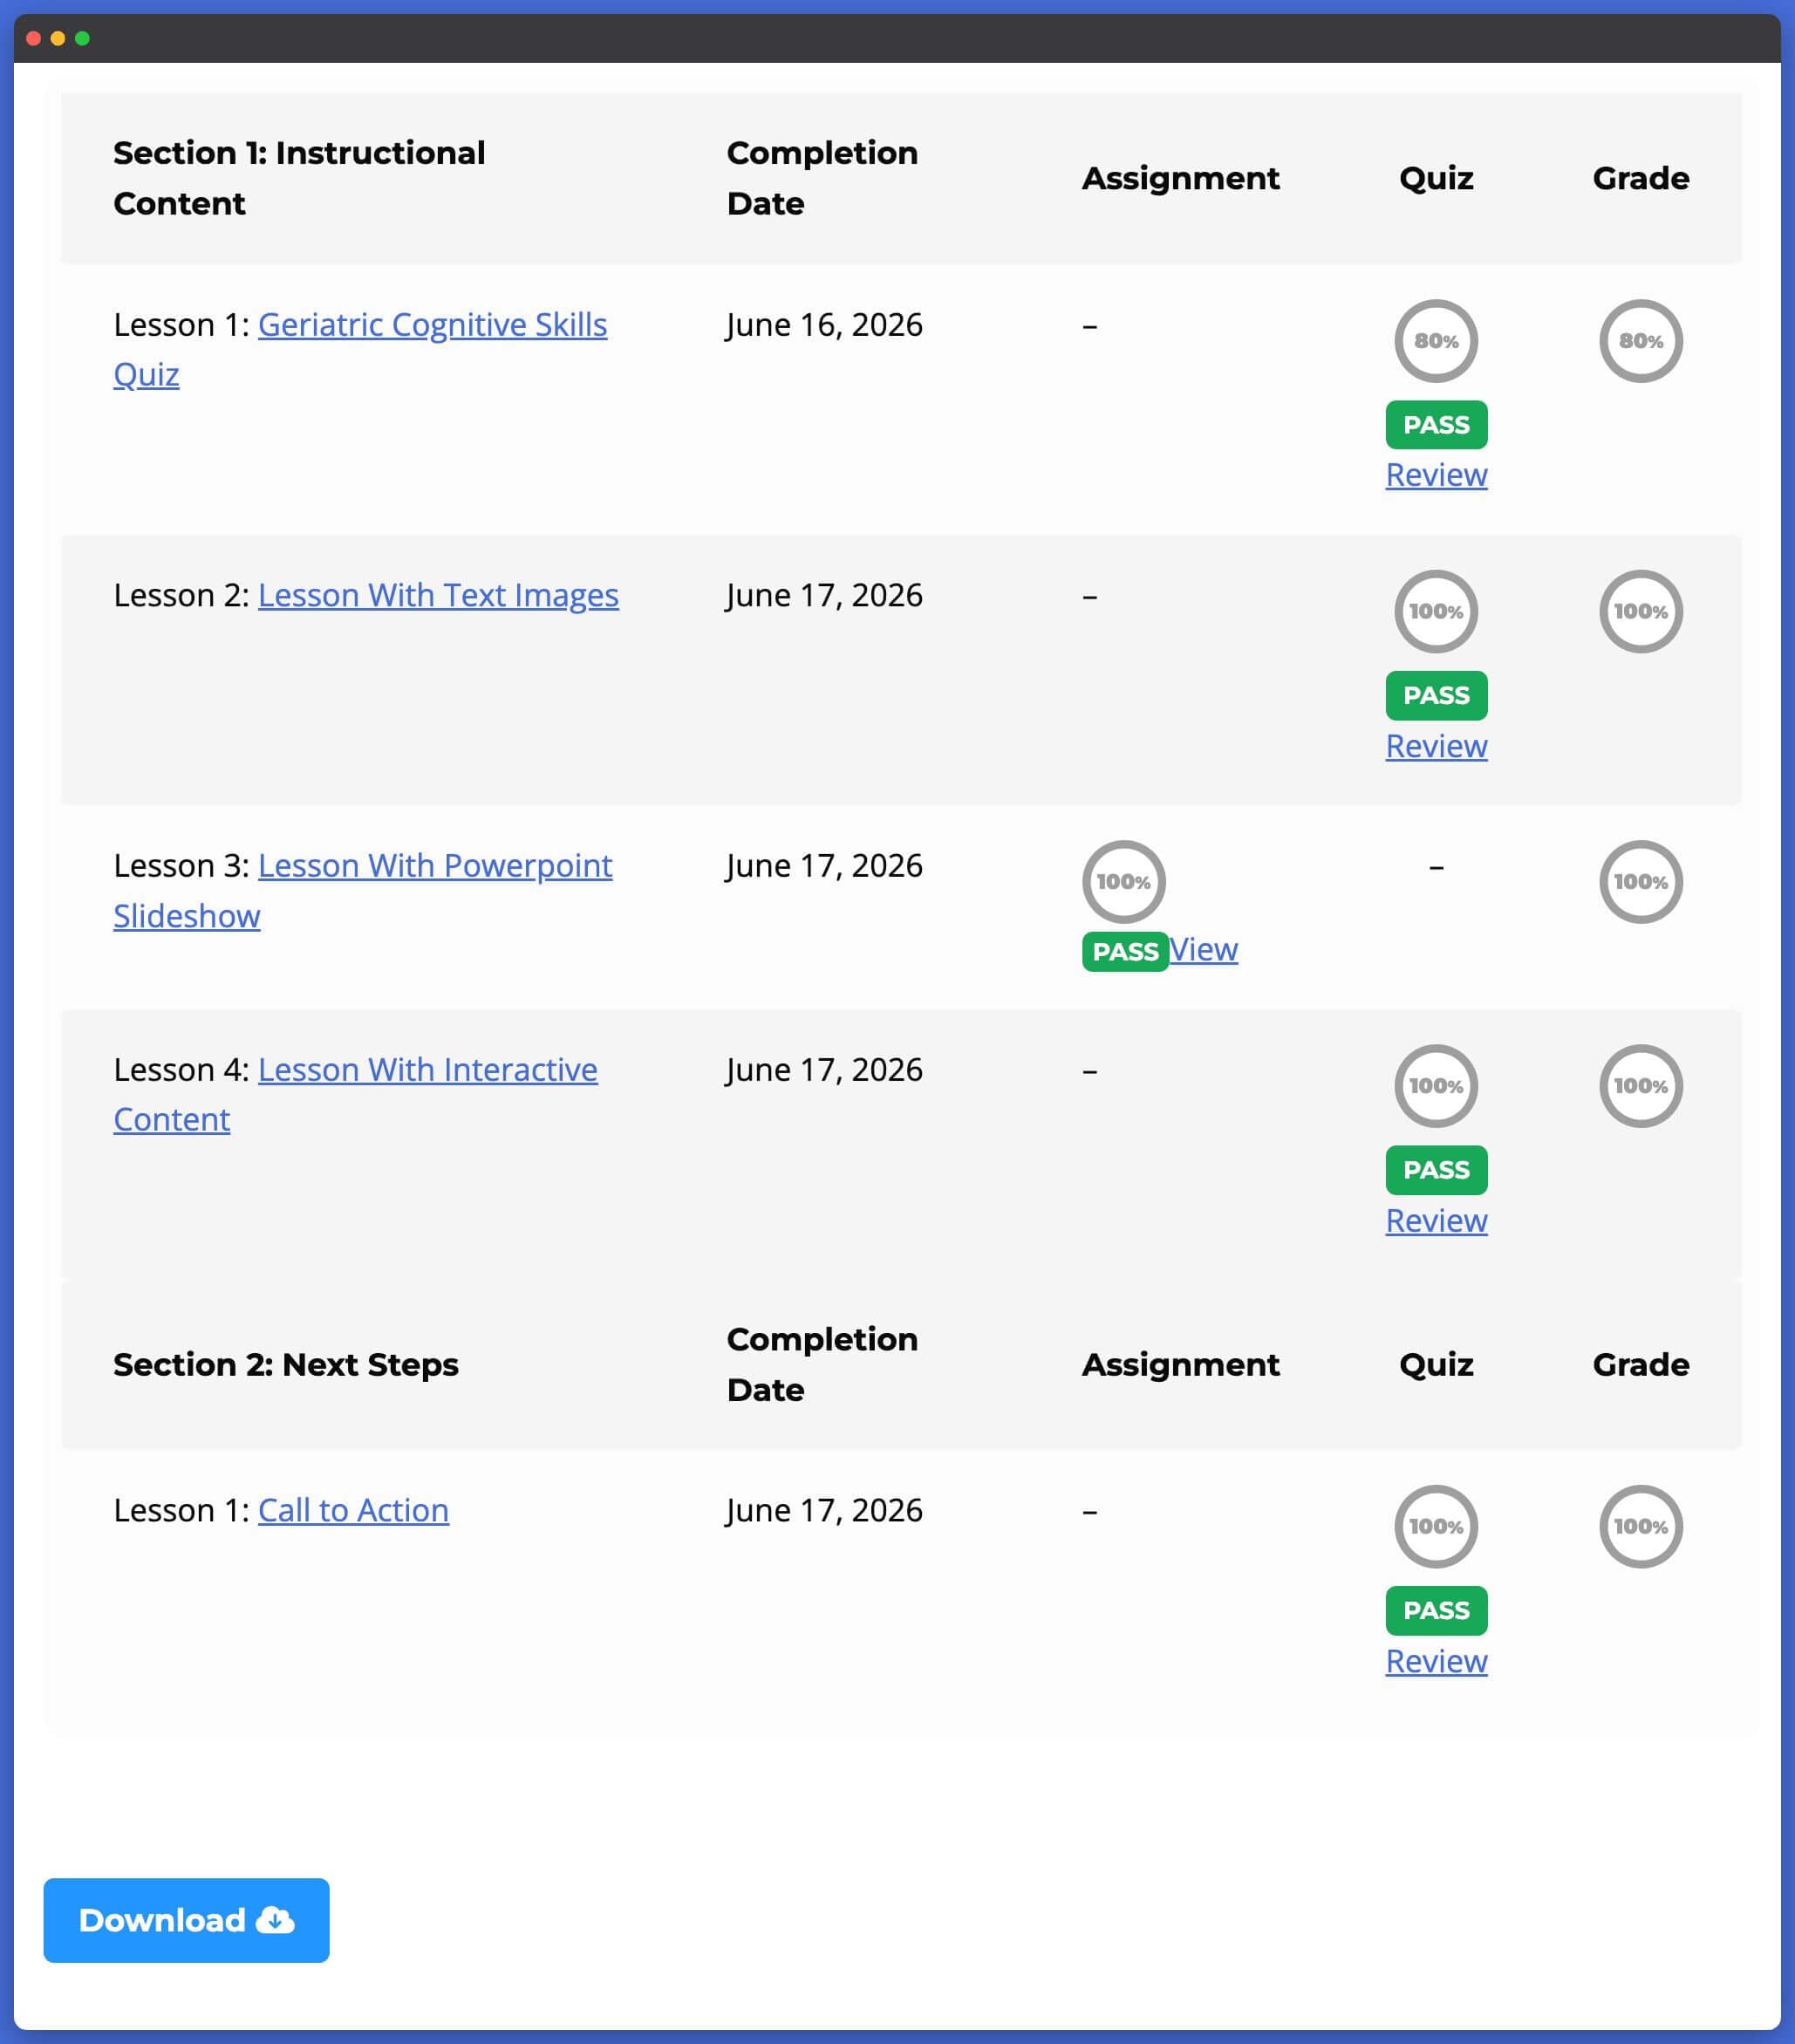Click the completion date of Call to Action
Viewport: 1795px width, 2044px height.
(x=824, y=1510)
